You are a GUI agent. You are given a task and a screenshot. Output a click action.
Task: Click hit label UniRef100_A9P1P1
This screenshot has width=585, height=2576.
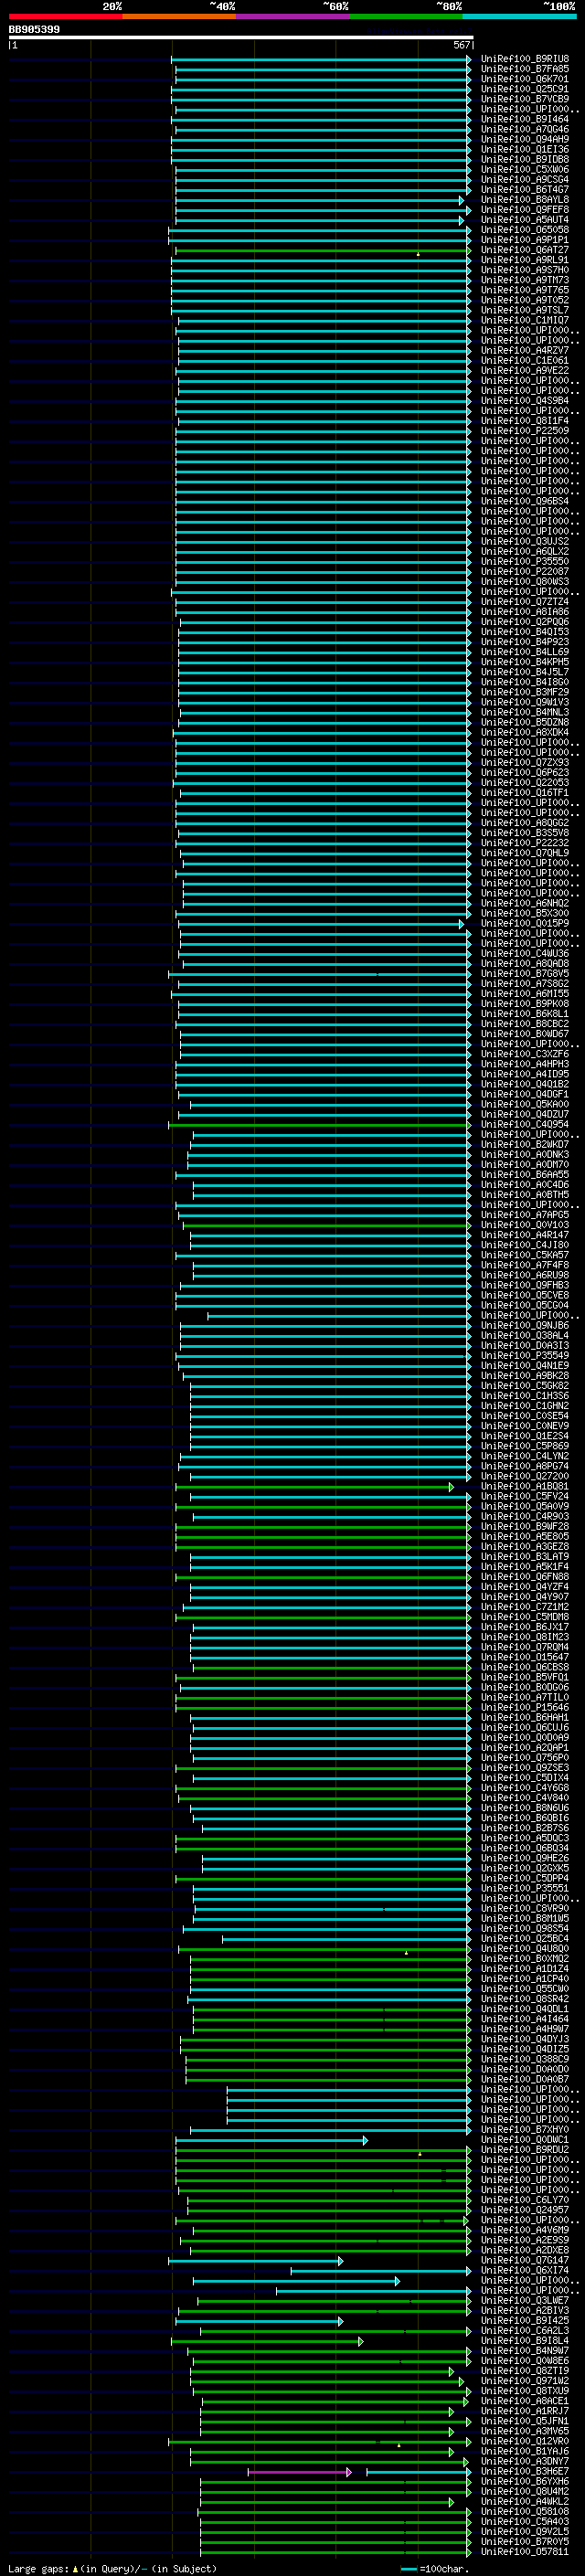click(524, 240)
